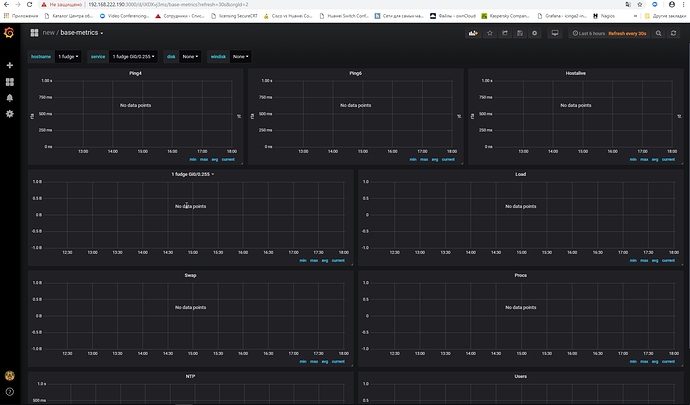
Task: Cycle view mode with the monitor icon
Action: tap(555, 33)
